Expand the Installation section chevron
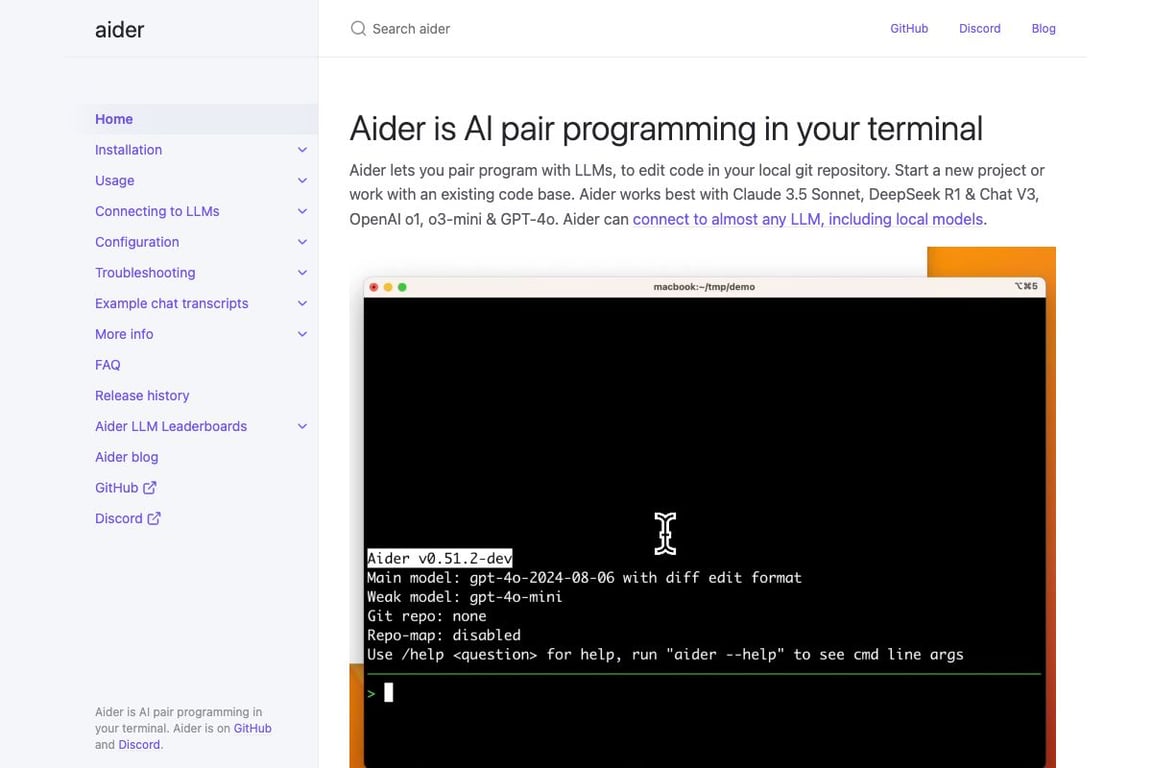 coord(302,150)
